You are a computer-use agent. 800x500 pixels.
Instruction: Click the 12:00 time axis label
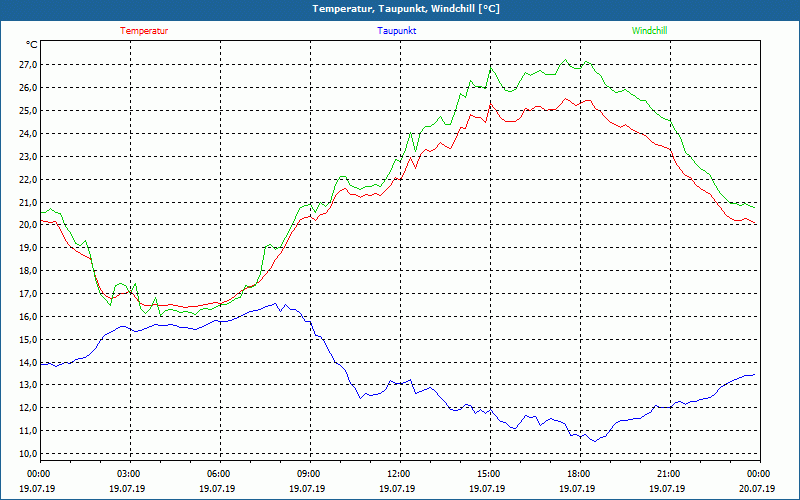click(x=397, y=473)
